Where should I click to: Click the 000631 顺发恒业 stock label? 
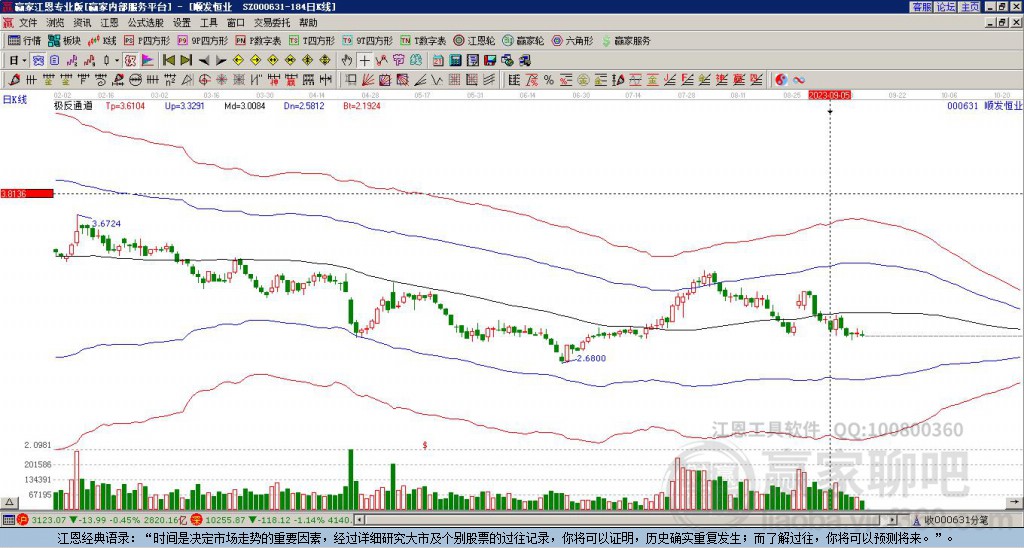point(984,105)
